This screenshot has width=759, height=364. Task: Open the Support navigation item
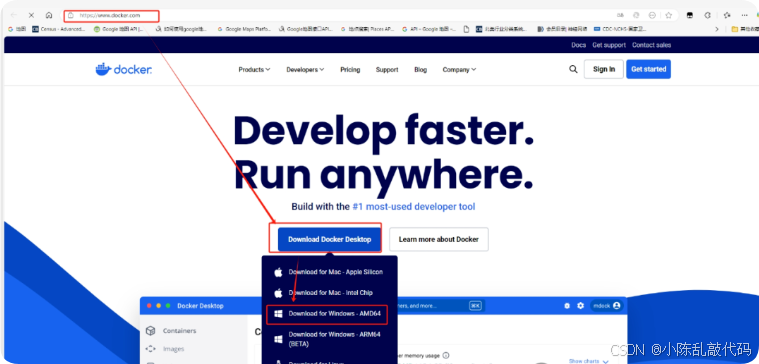tap(387, 70)
